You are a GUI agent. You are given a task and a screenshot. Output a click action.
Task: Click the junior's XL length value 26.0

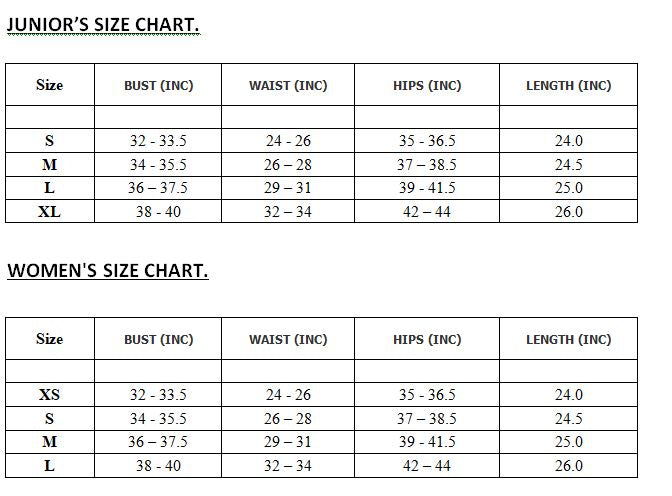tap(568, 211)
